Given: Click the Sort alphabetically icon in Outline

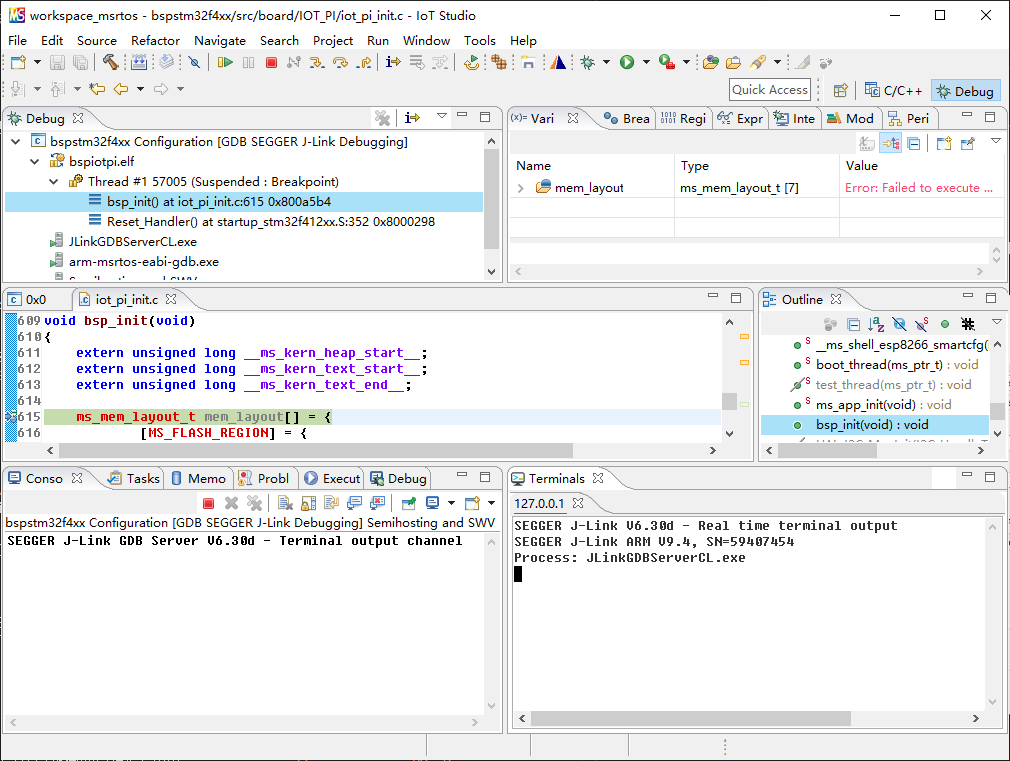Looking at the screenshot, I should [876, 324].
